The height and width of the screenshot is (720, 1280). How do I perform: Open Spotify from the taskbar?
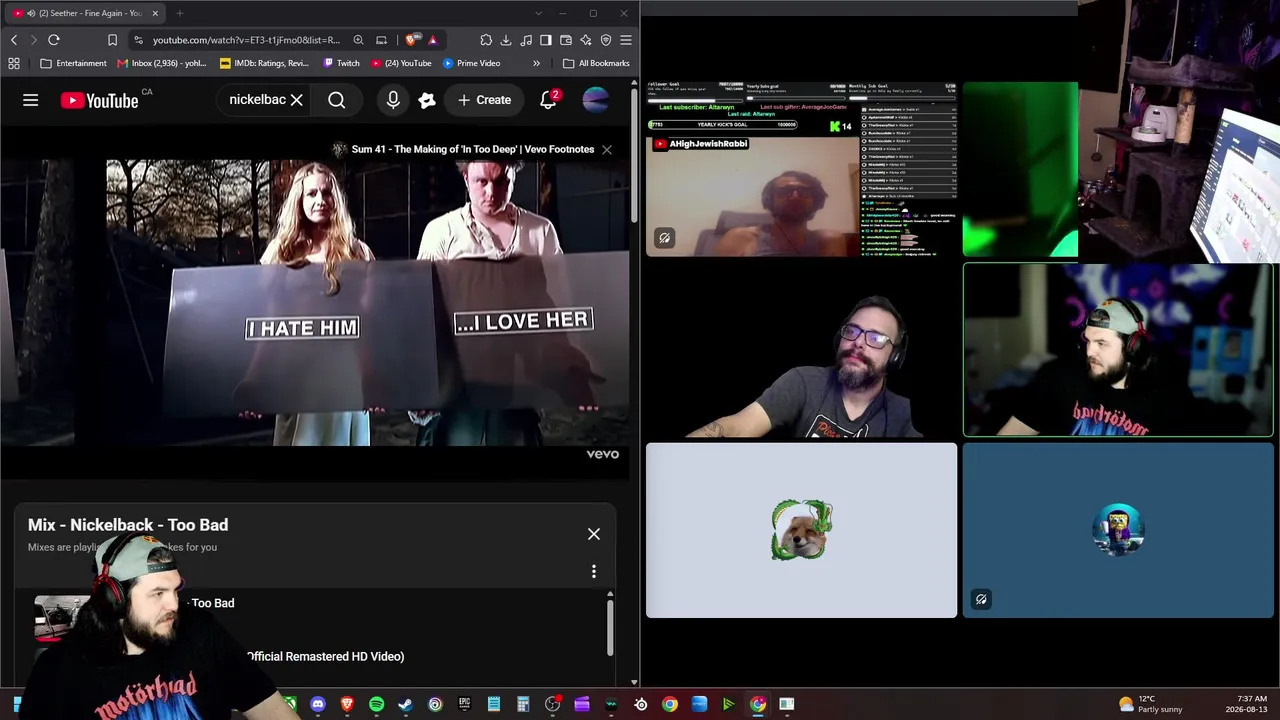(x=376, y=704)
